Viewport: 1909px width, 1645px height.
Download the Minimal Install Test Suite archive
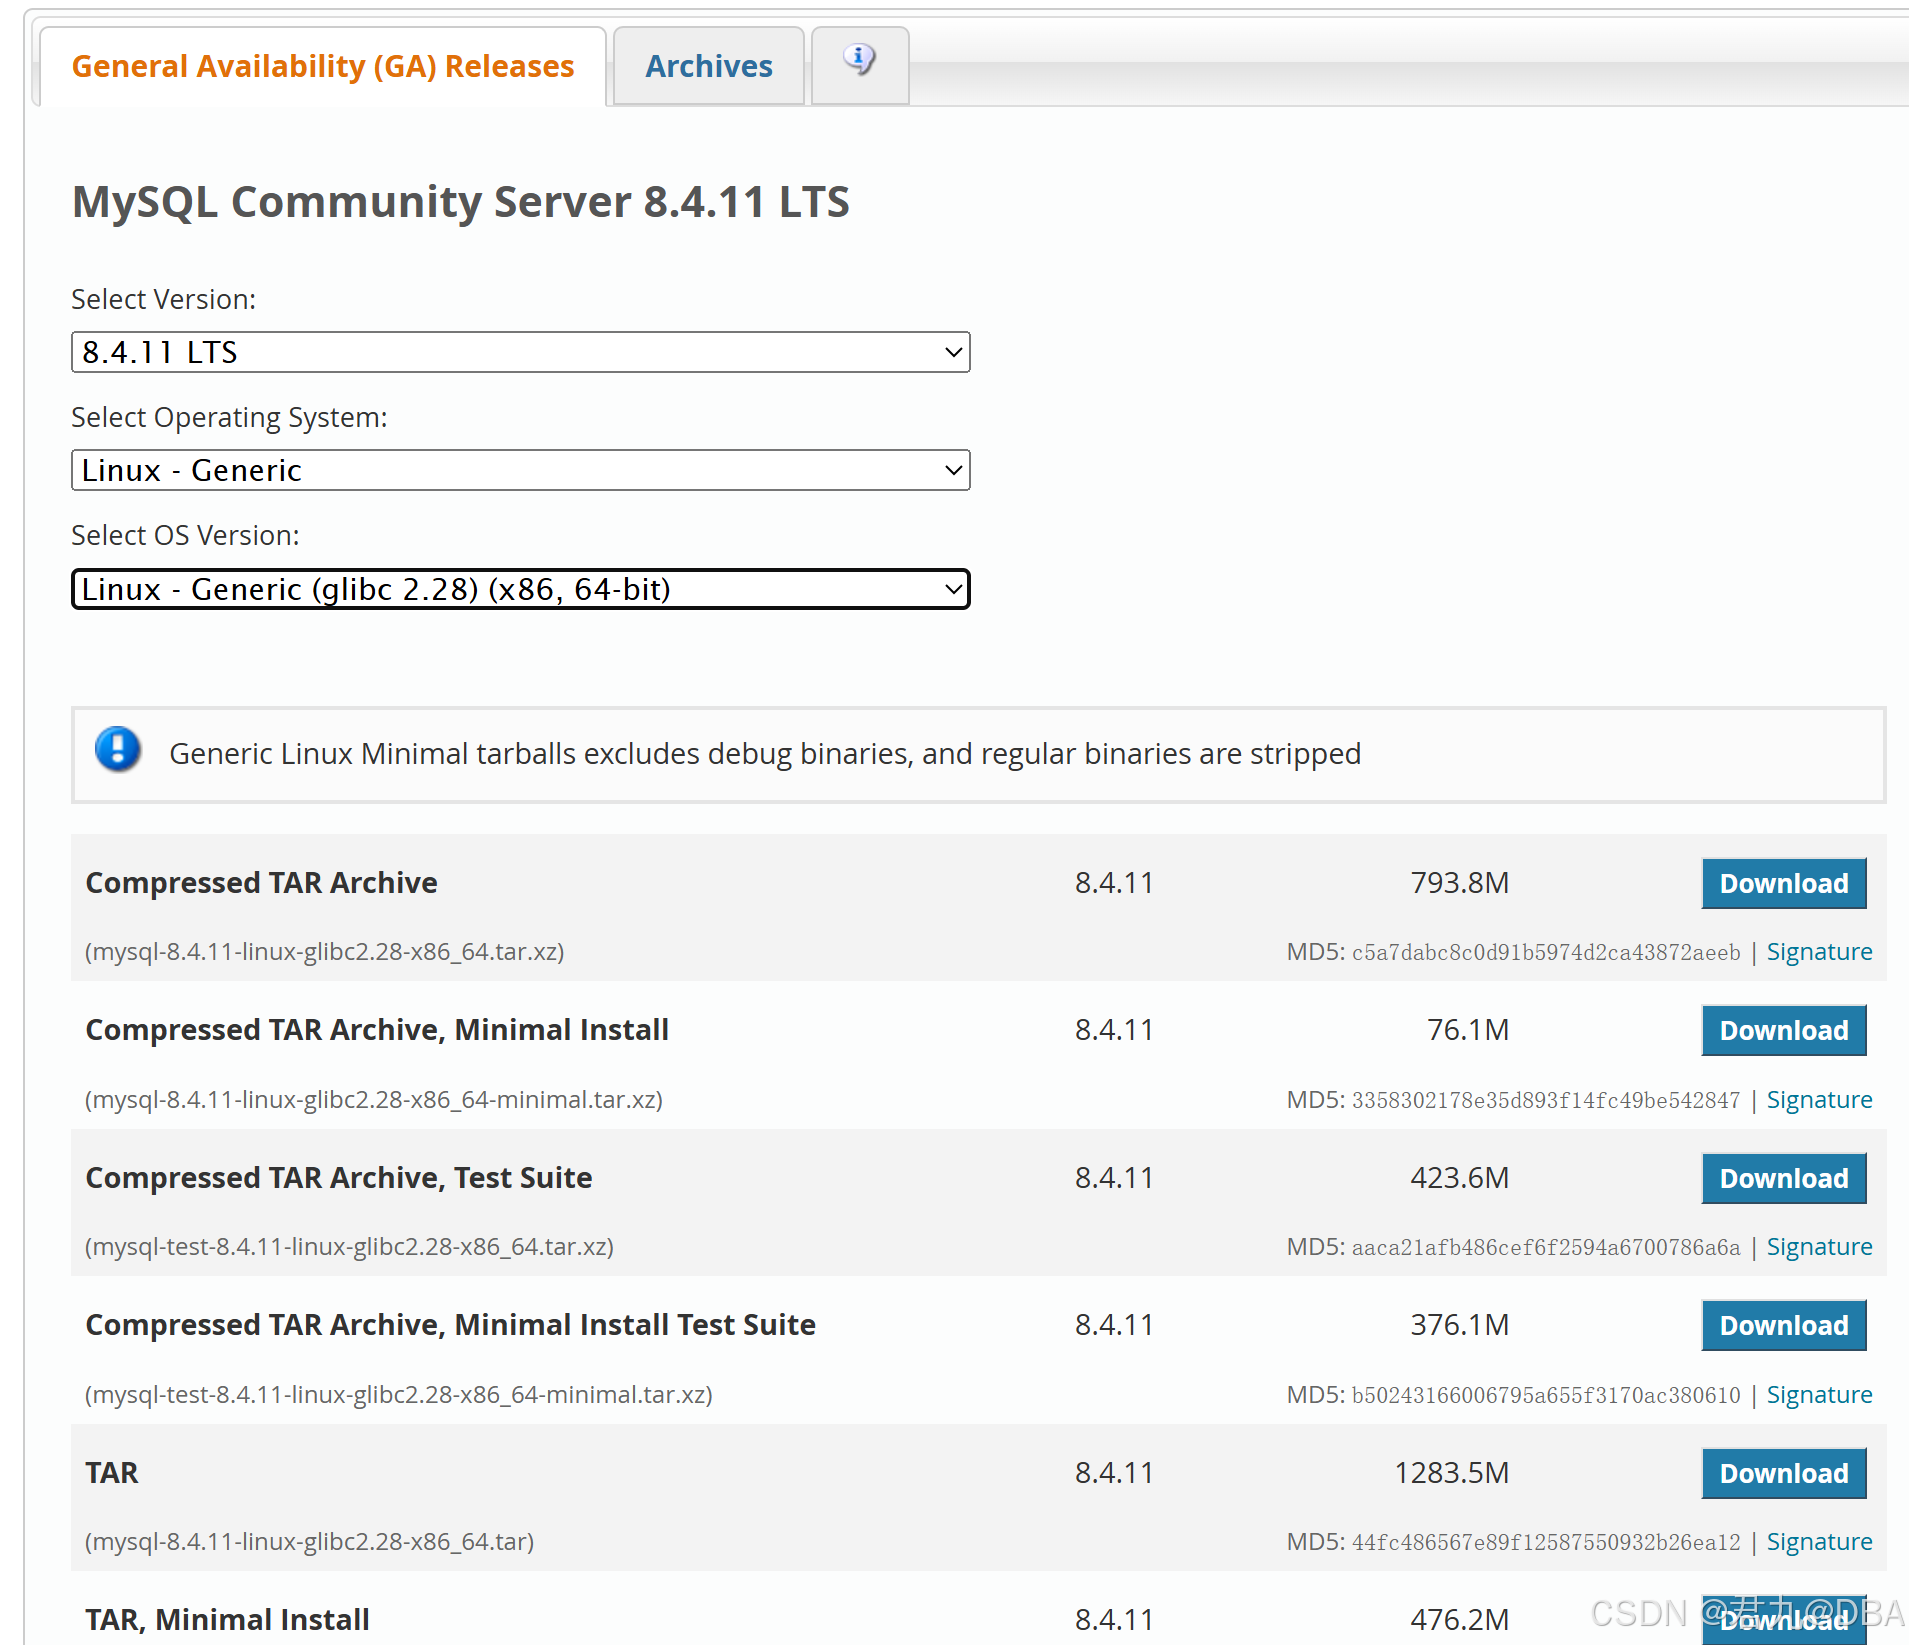pos(1784,1325)
